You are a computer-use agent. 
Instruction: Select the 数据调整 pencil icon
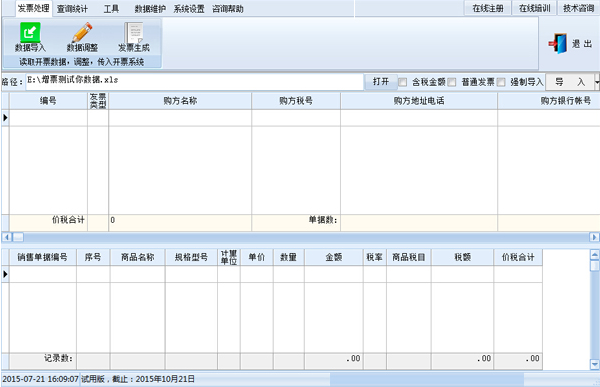coord(82,32)
